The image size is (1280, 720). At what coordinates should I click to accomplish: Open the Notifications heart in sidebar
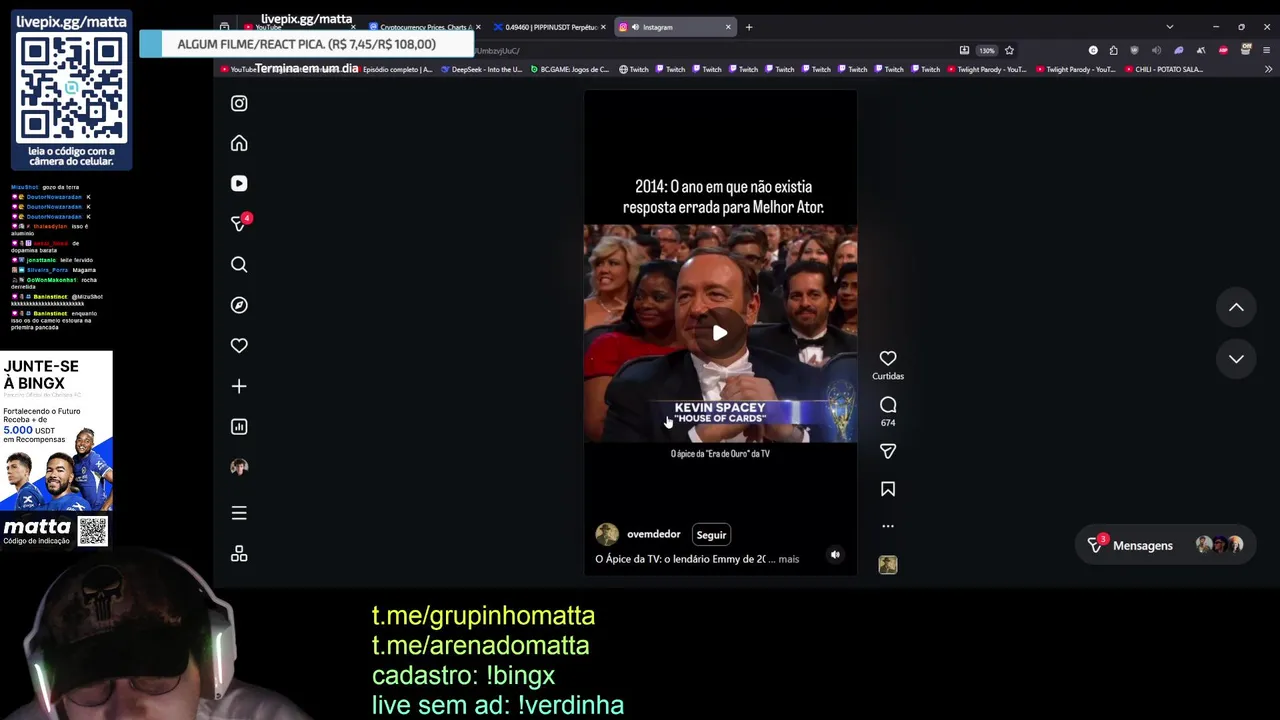pos(239,345)
